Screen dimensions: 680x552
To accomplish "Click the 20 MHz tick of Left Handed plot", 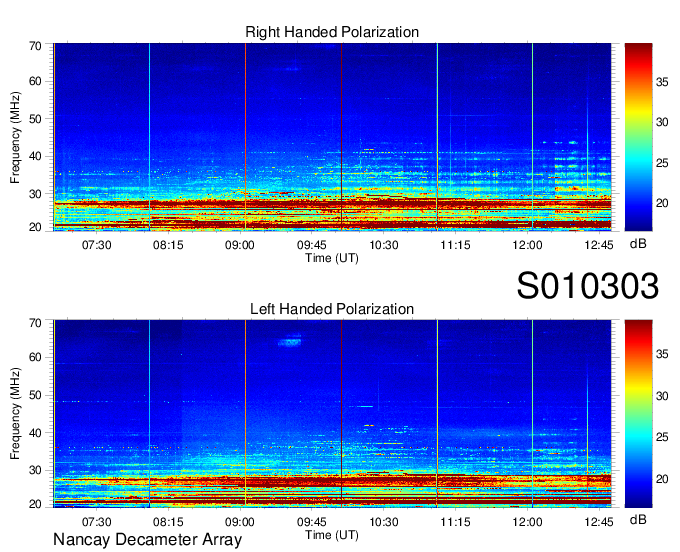I will (x=35, y=504).
